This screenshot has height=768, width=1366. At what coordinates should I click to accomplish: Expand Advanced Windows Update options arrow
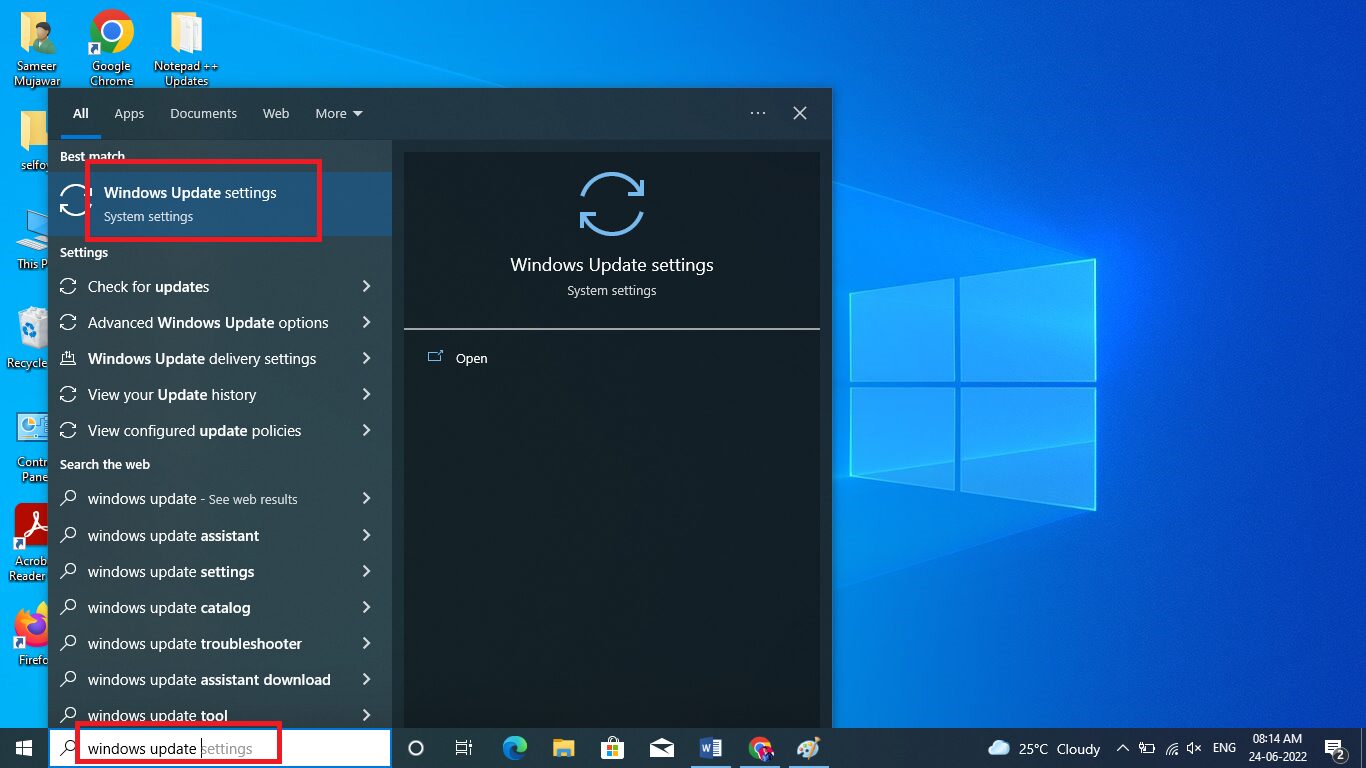[367, 323]
